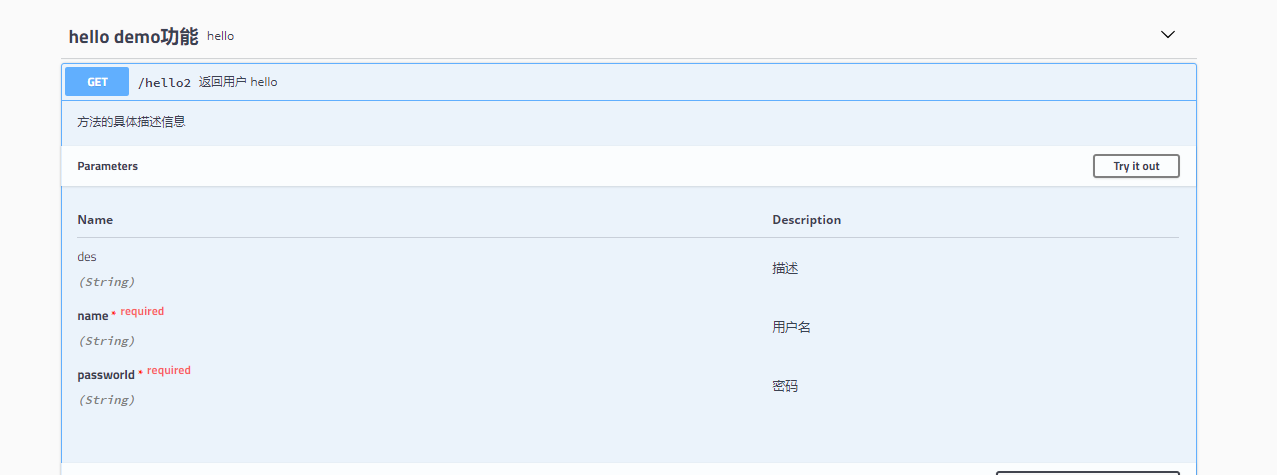Click the Description column header
1277x475 pixels.
807,220
